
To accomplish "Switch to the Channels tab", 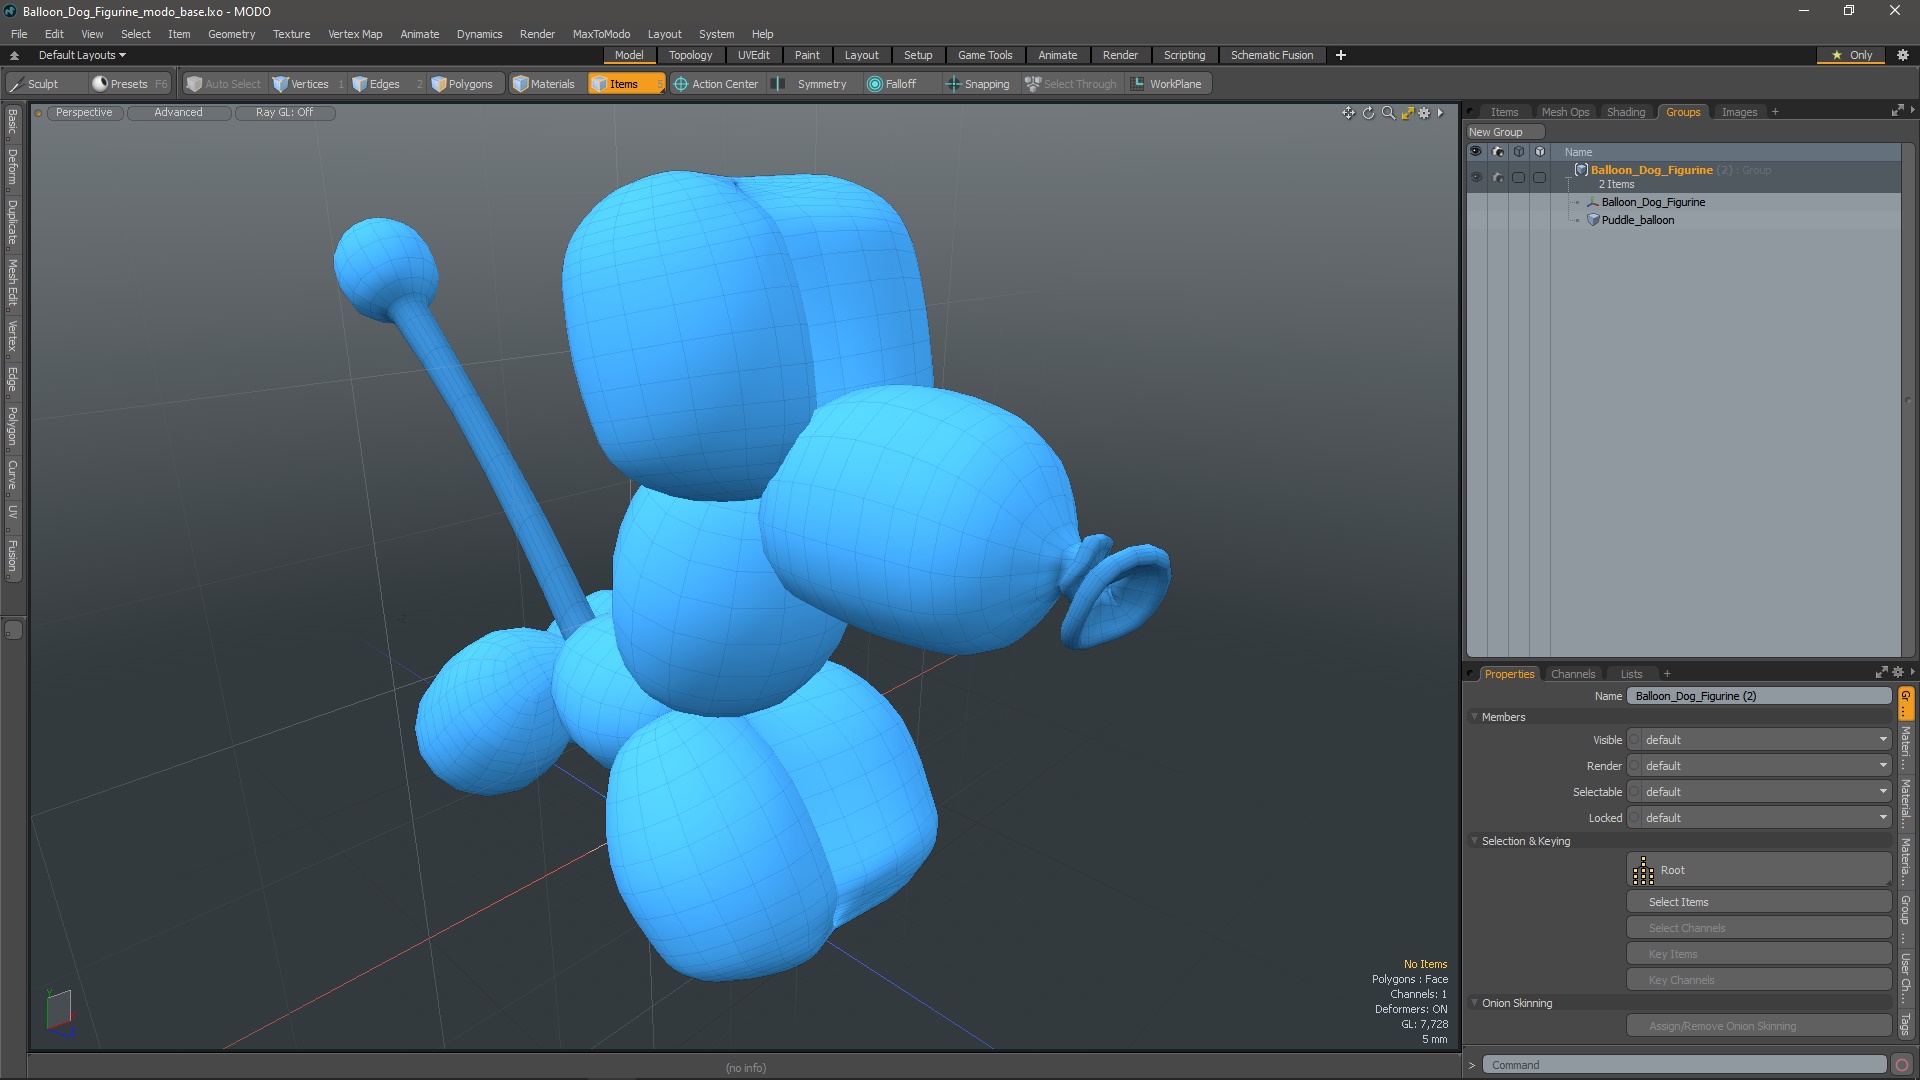I will pyautogui.click(x=1573, y=674).
